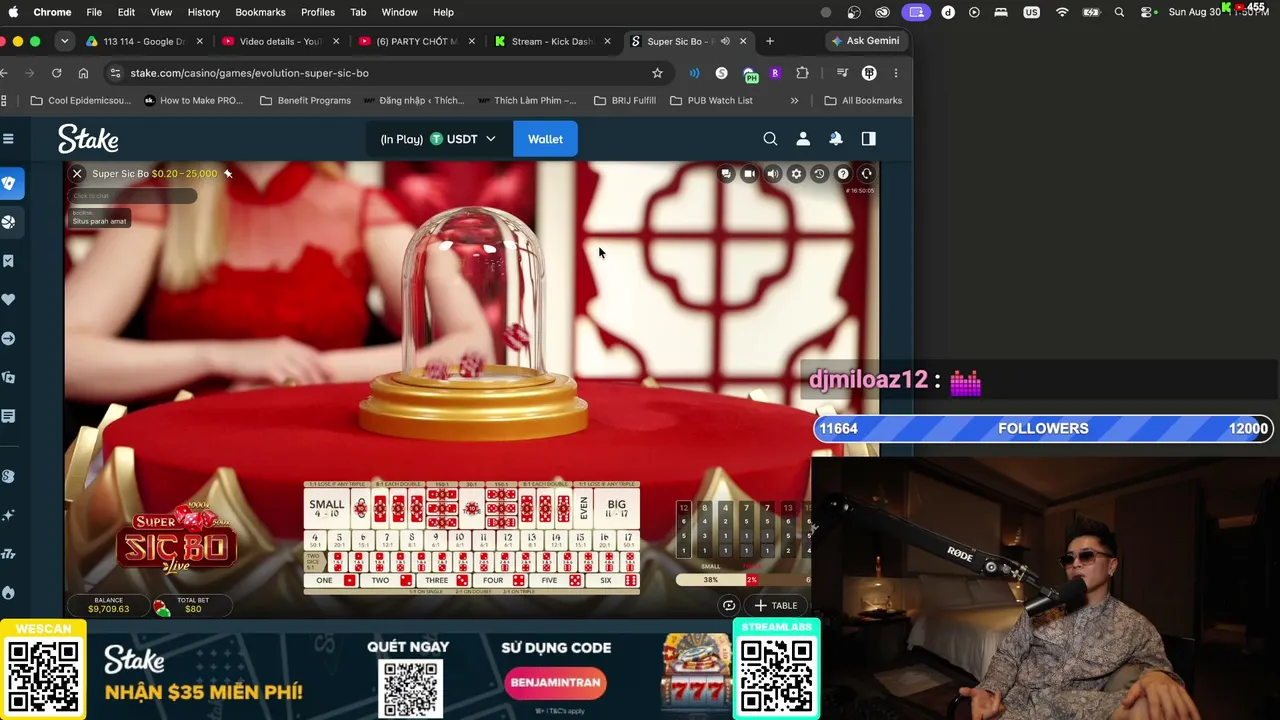Expand the Chrome tab search dropdown

click(x=64, y=41)
